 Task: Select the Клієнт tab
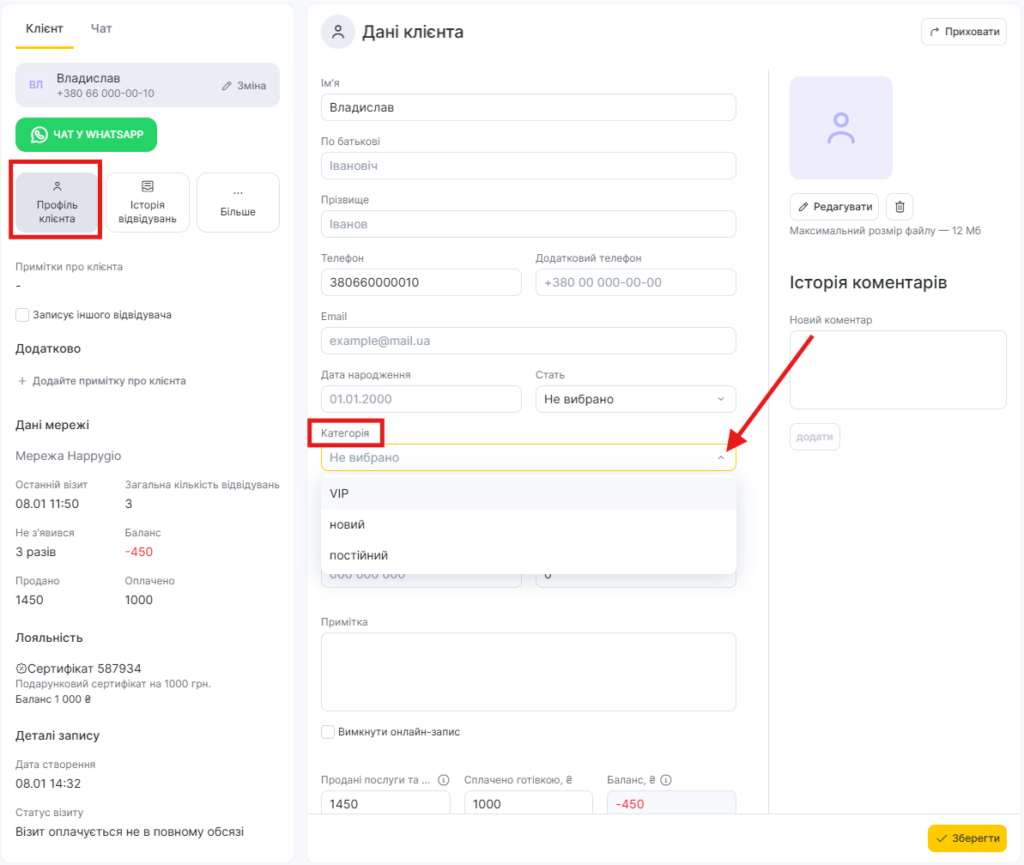tap(43, 29)
